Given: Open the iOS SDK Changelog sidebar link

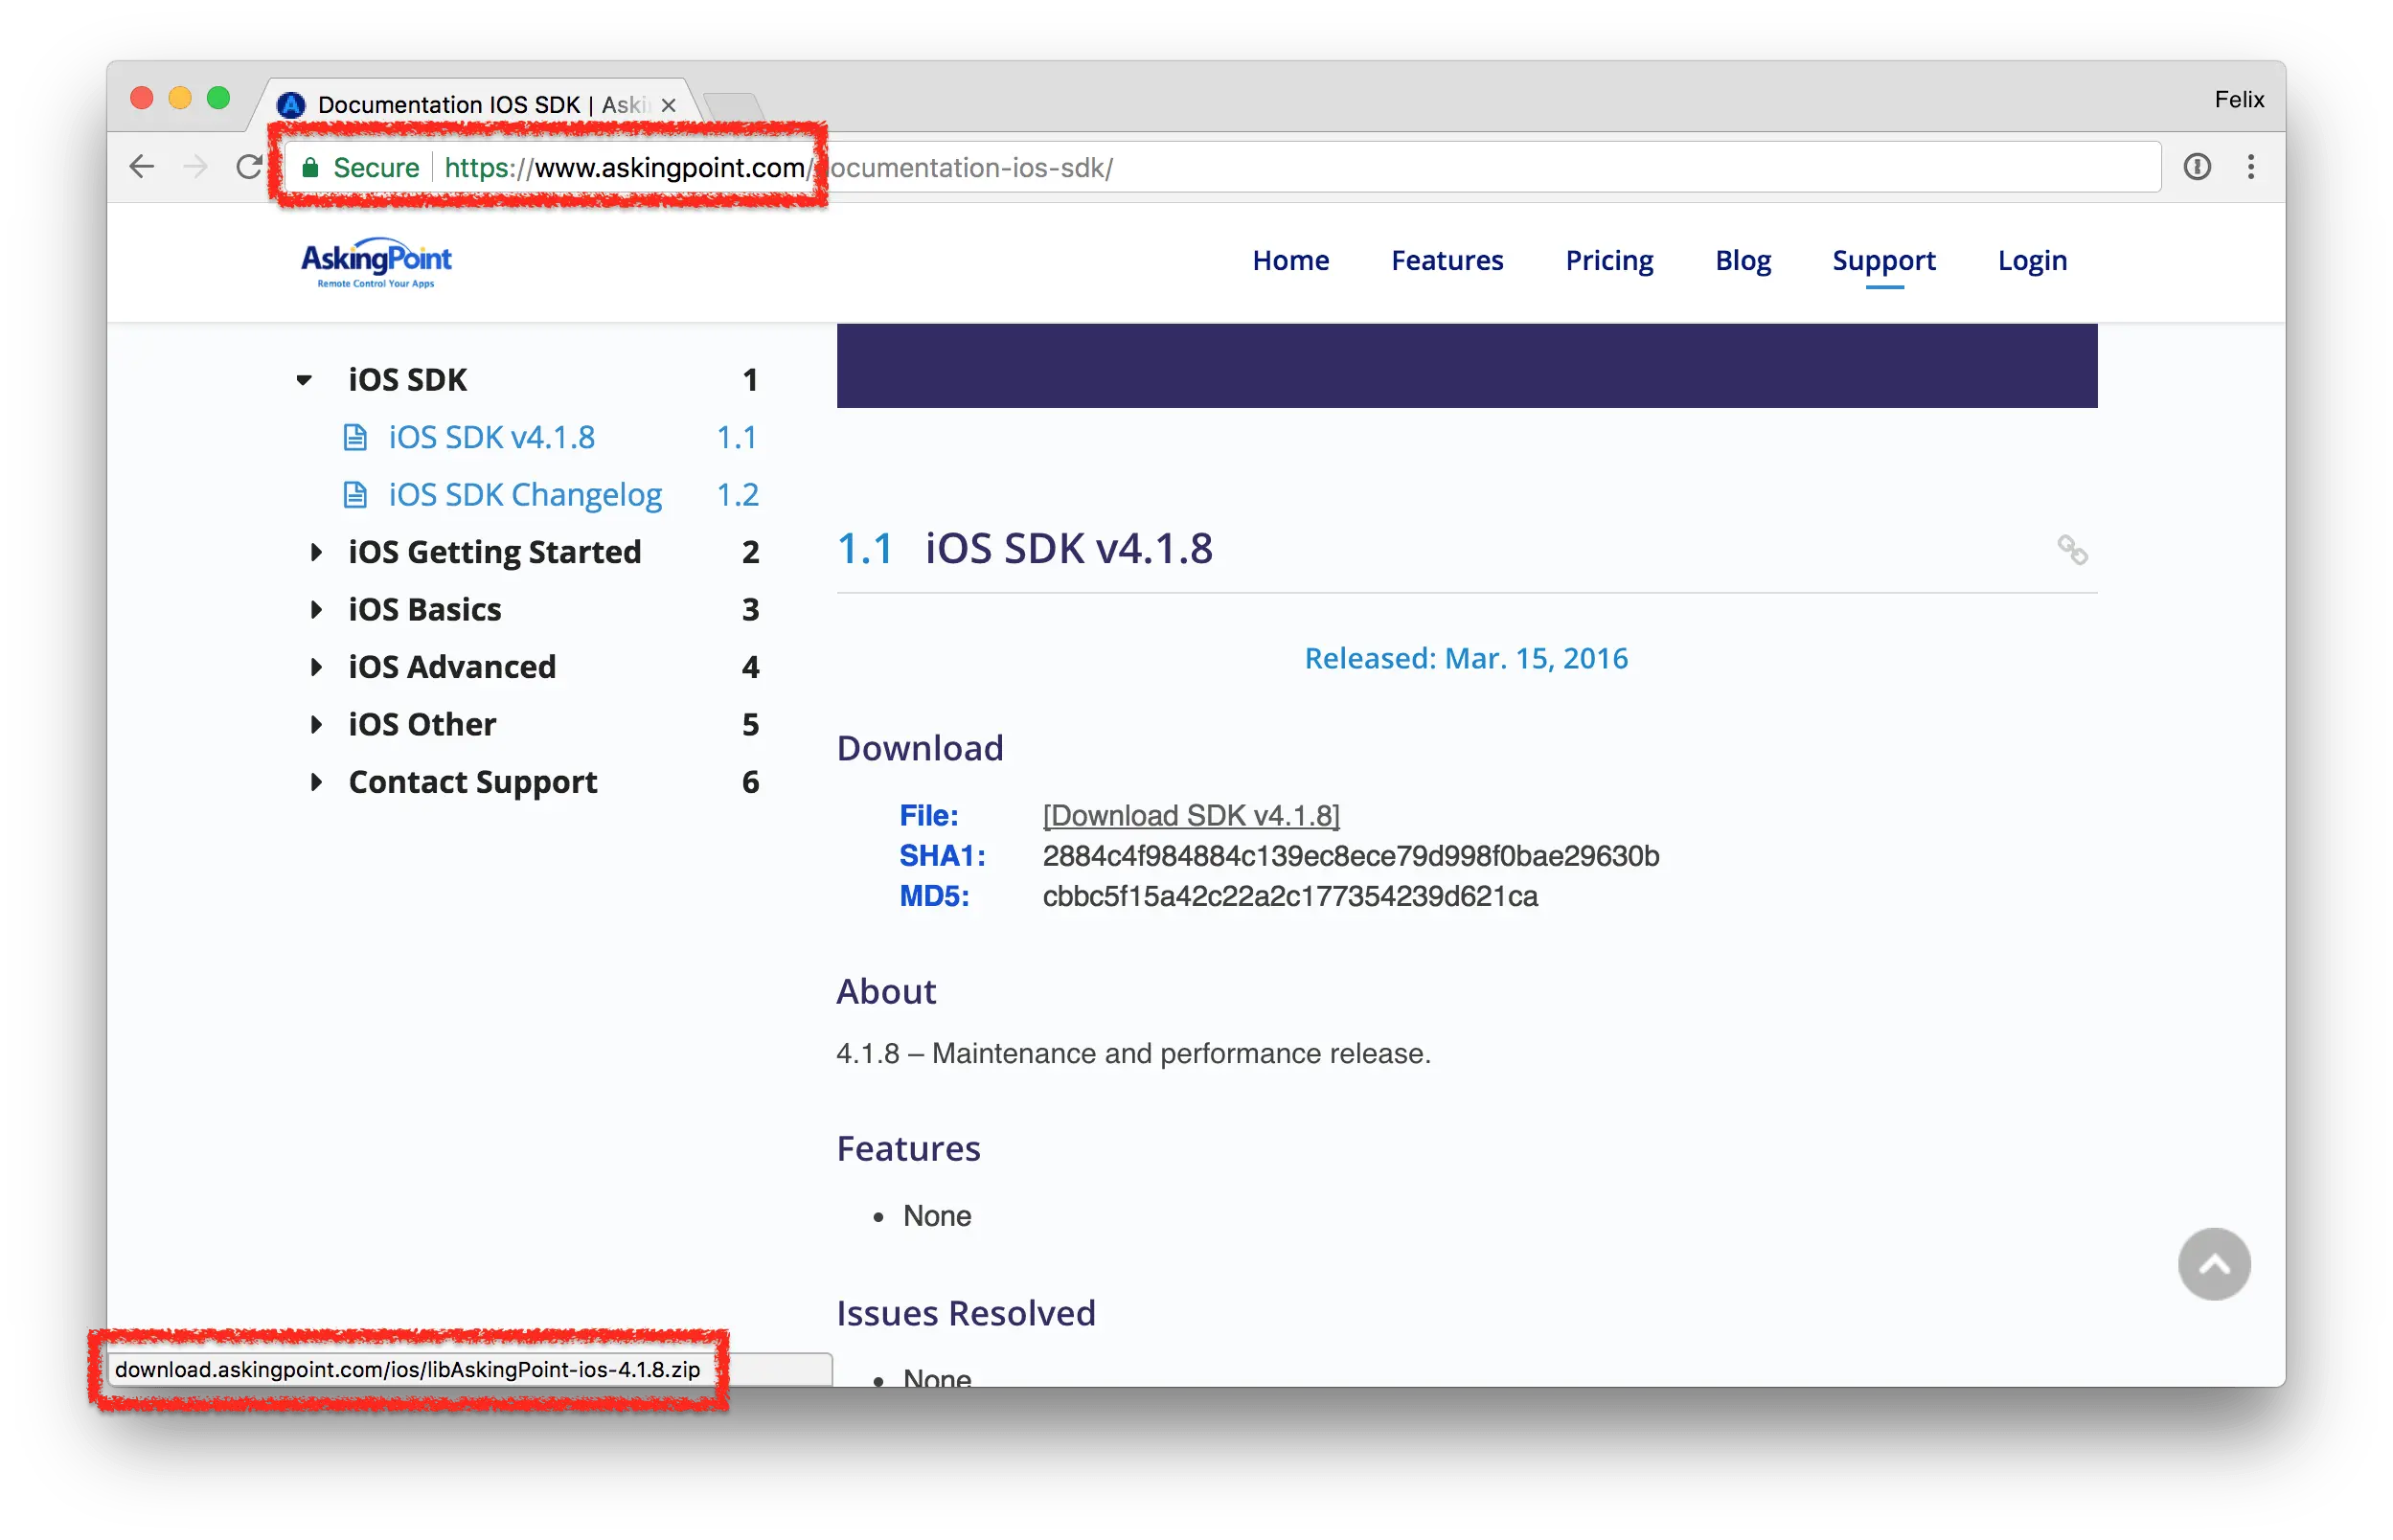Looking at the screenshot, I should tap(525, 495).
